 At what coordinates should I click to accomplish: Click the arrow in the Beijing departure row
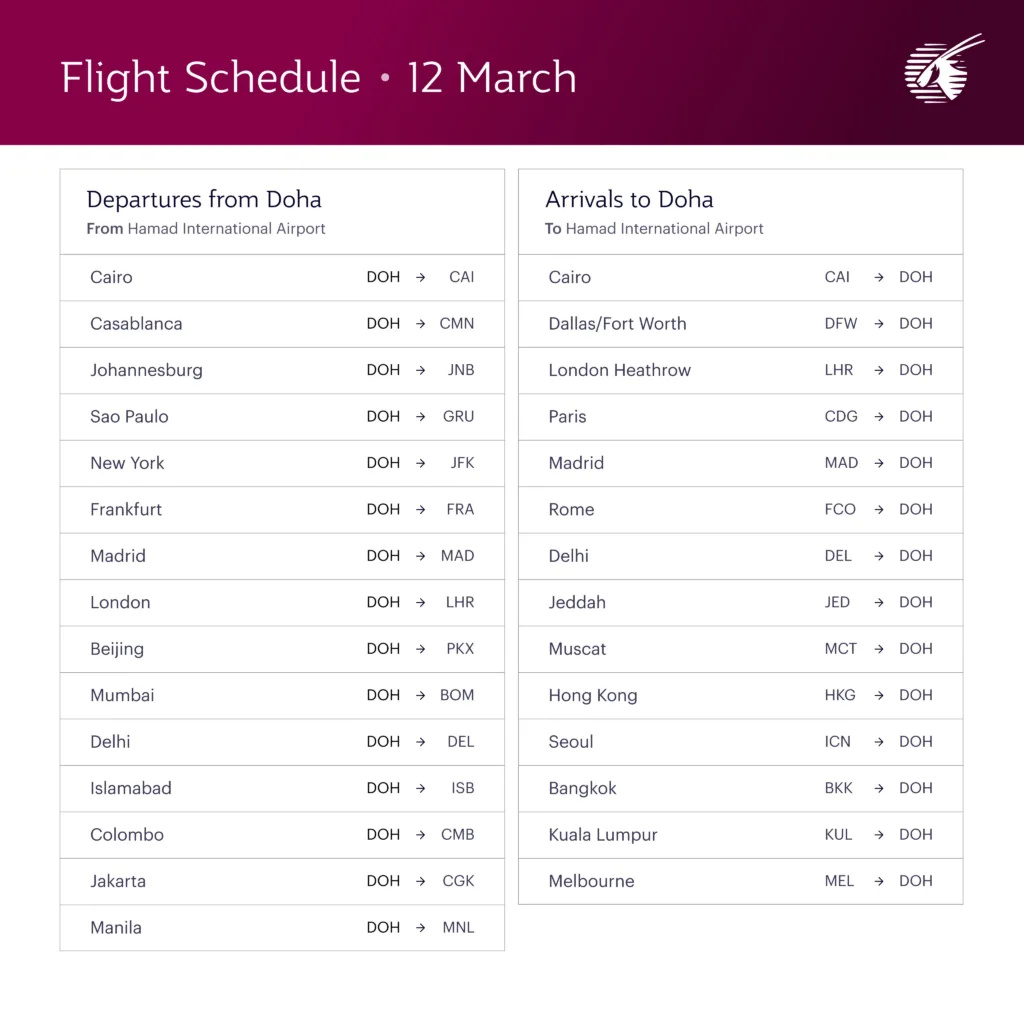tap(421, 649)
